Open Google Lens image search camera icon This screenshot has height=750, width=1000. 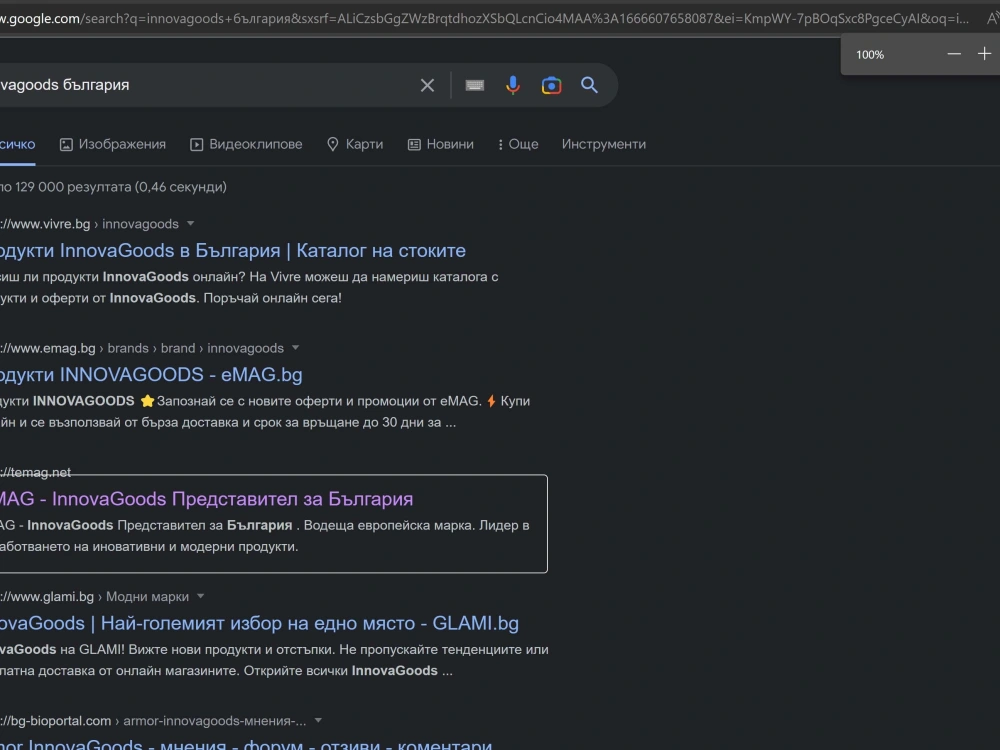(x=552, y=85)
